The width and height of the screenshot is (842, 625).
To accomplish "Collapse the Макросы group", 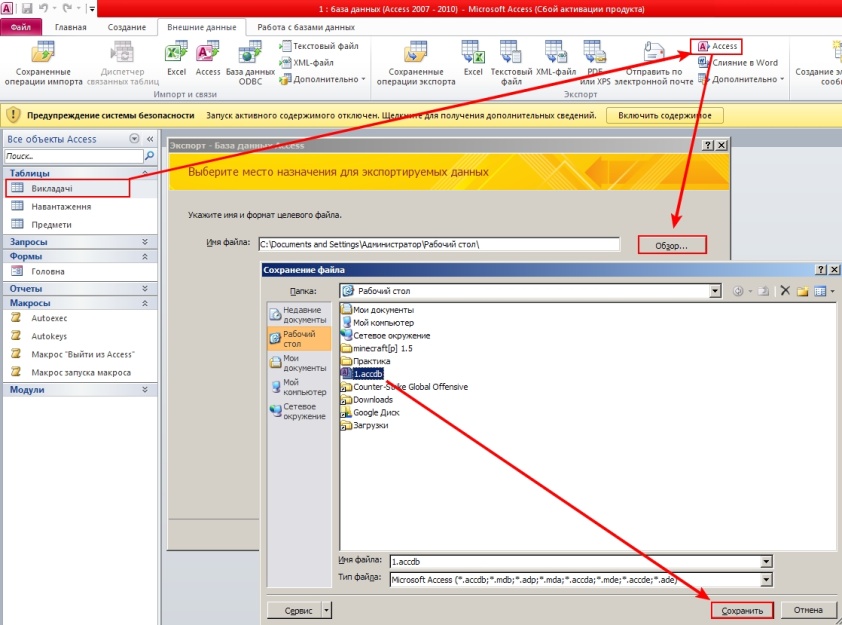I will tap(145, 303).
